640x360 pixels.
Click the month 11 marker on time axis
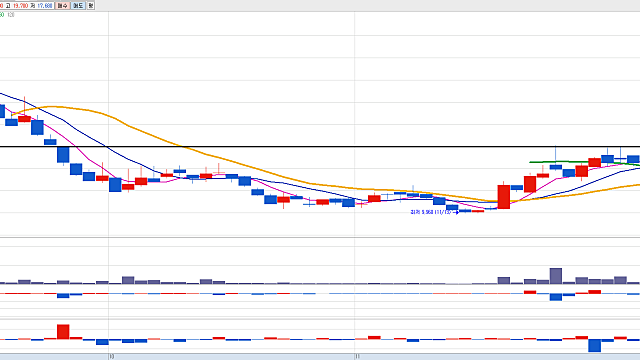tap(357, 356)
